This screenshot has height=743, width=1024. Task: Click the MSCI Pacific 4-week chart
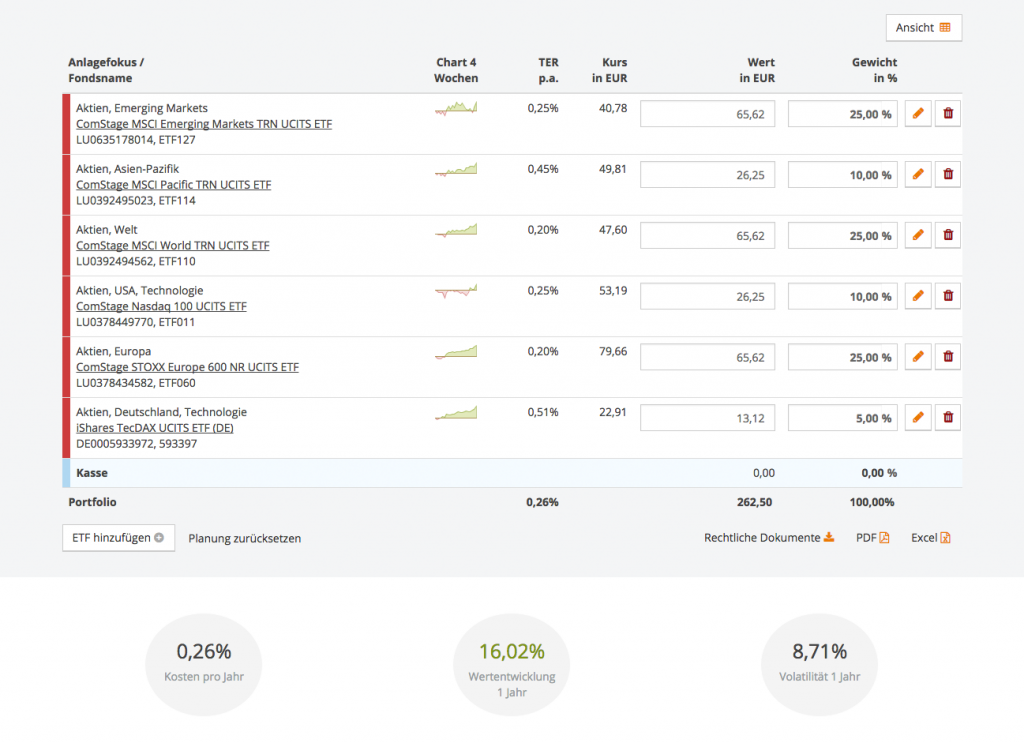click(x=456, y=169)
